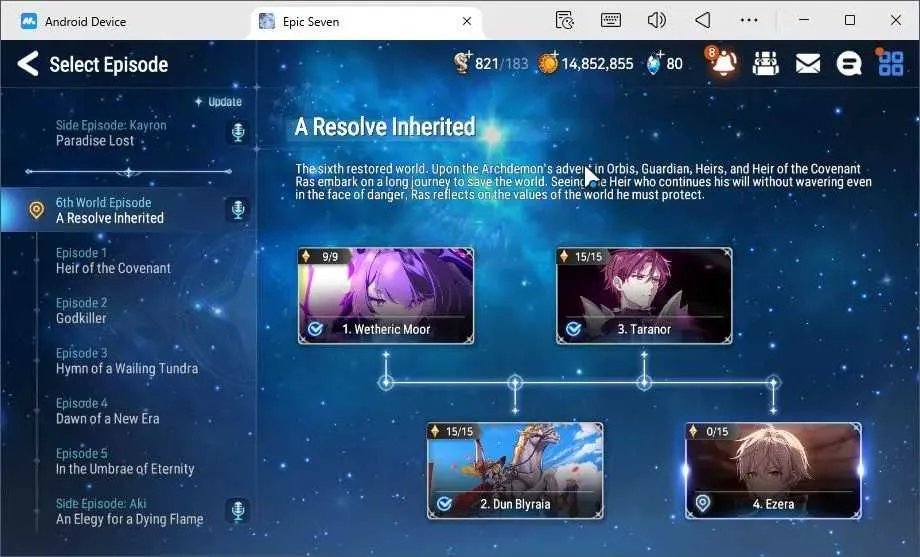920x557 pixels.
Task: Play voice for An Elegy for a Dying Flame
Action: (x=238, y=511)
